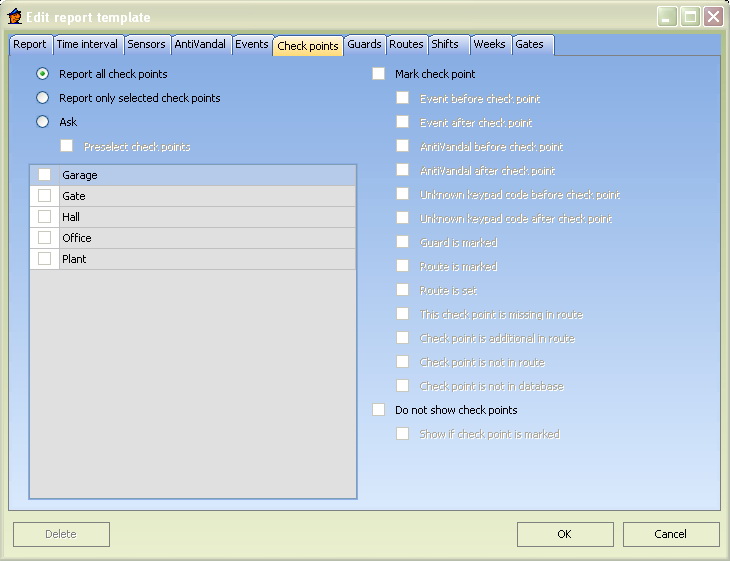Check the Garage check point box
This screenshot has width=730, height=561.
point(44,175)
